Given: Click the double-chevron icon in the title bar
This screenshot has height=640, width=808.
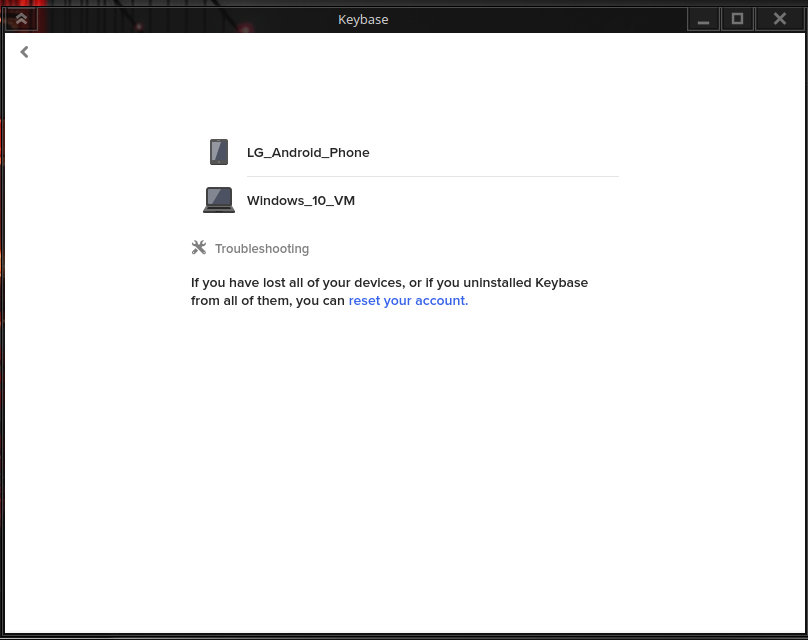Looking at the screenshot, I should coord(21,19).
